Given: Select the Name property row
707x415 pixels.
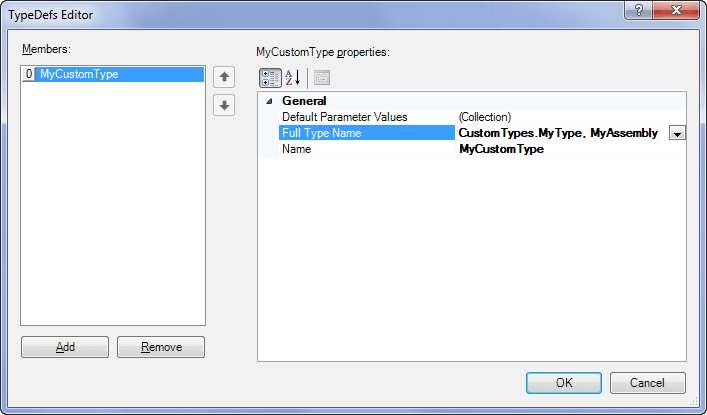Looking at the screenshot, I should coord(367,149).
